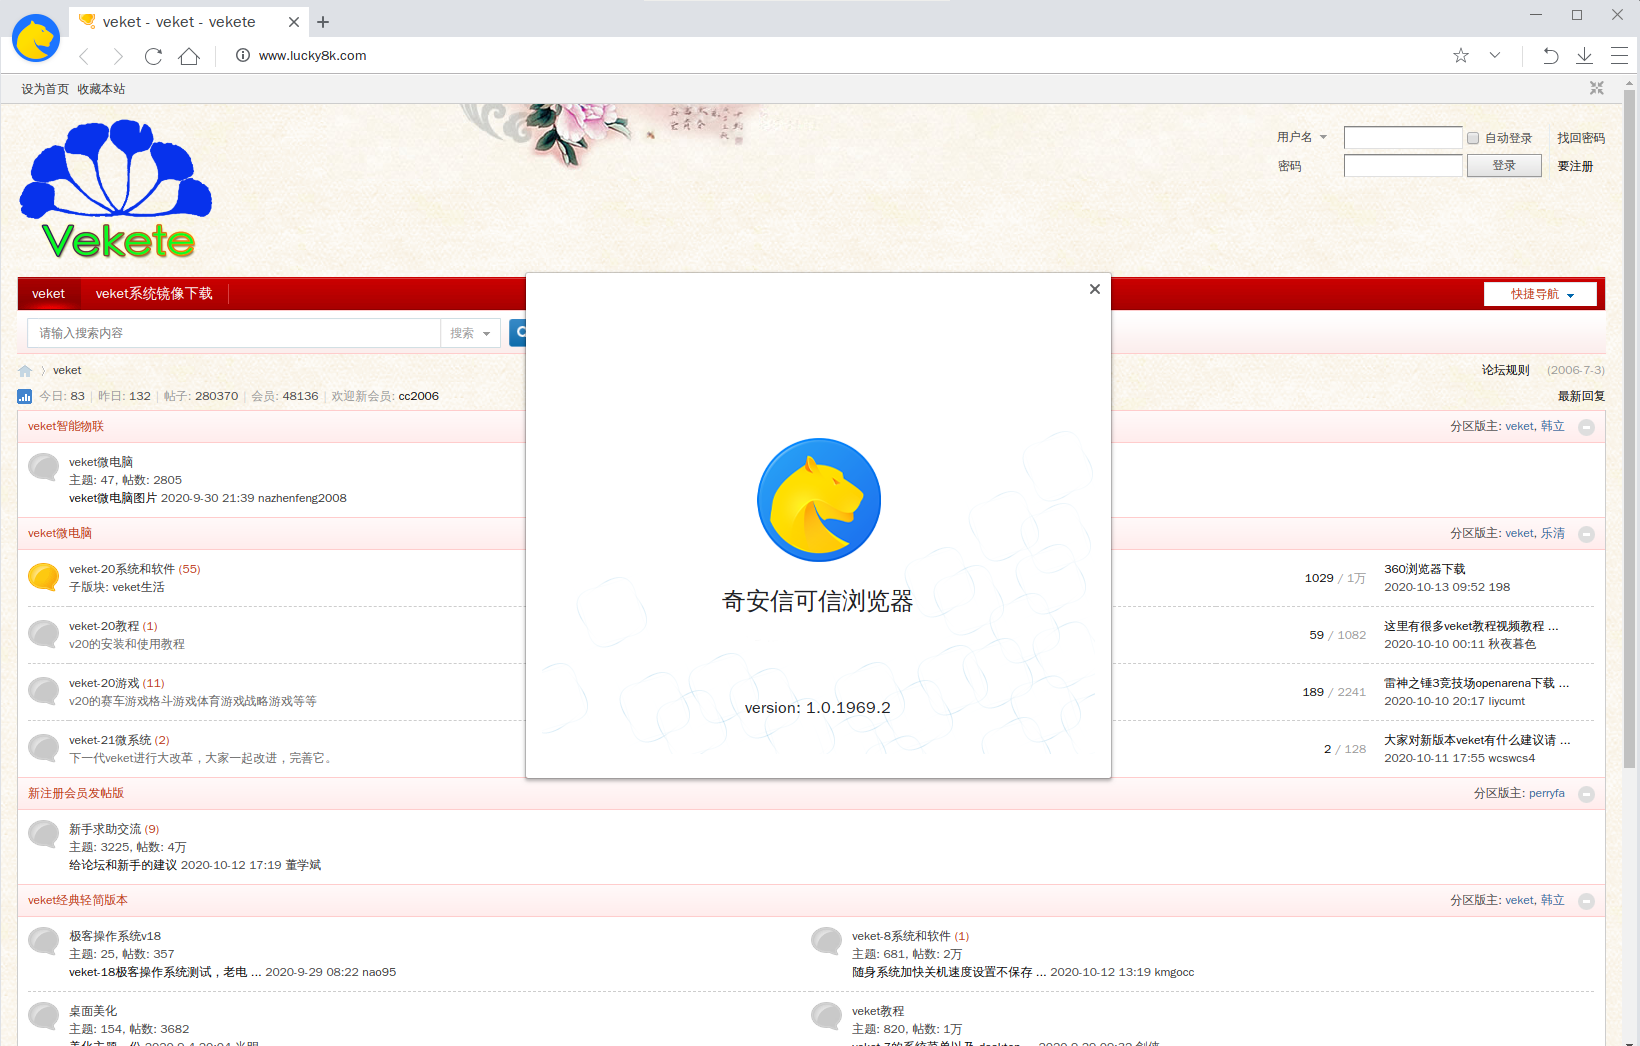Screen dimensions: 1640x1046
Task: Click the 桌面美化 forum bubble icon
Action: (x=43, y=1016)
